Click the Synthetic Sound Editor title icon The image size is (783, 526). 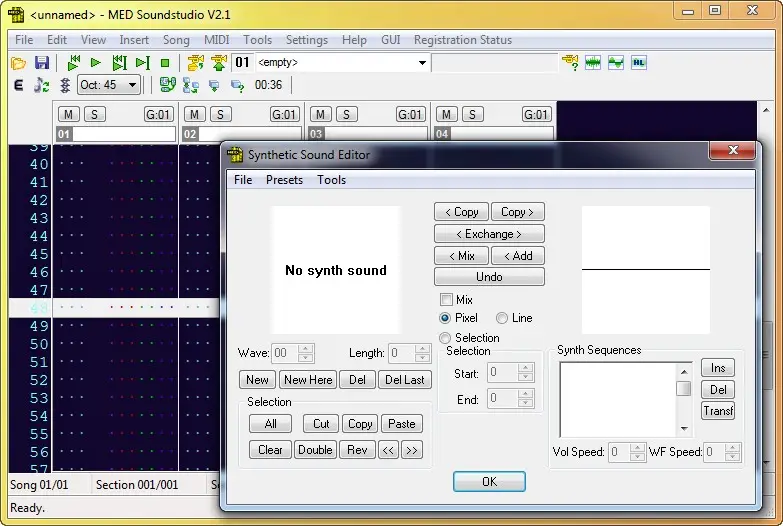235,155
